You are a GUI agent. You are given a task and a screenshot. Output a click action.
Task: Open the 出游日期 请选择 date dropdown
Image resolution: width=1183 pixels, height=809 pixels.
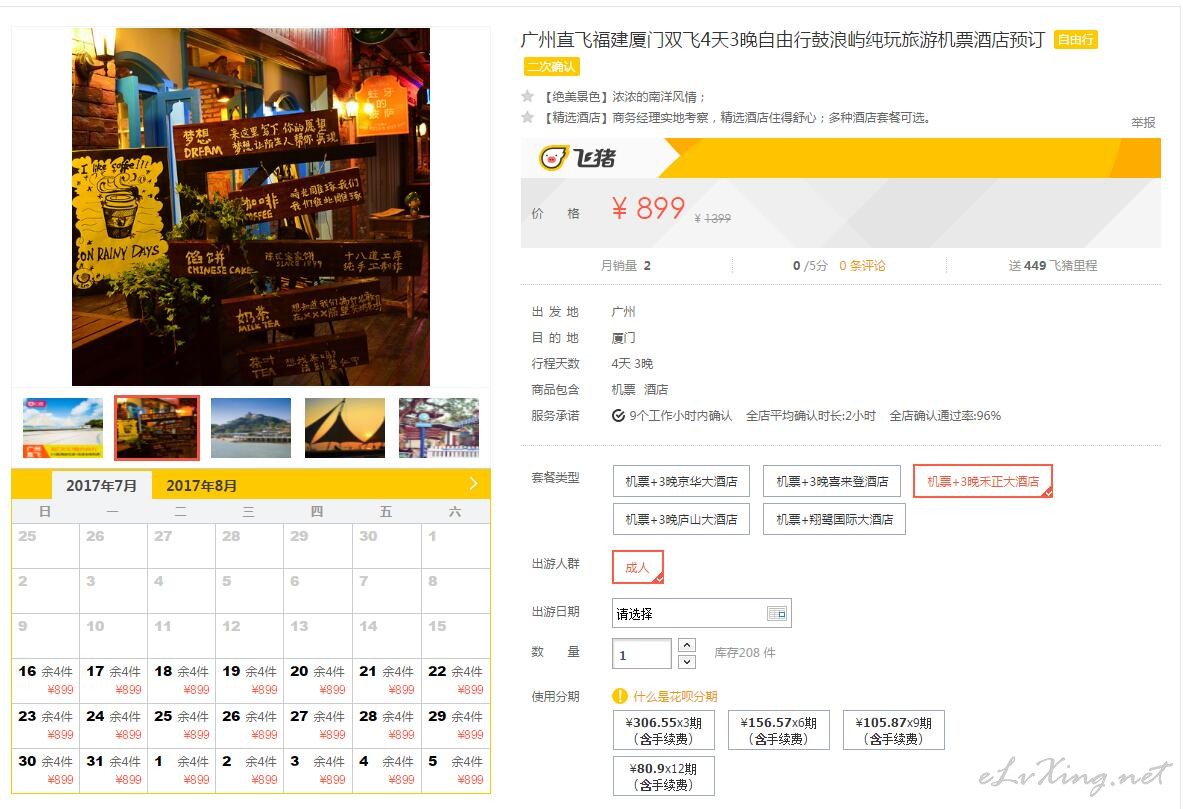click(x=701, y=614)
